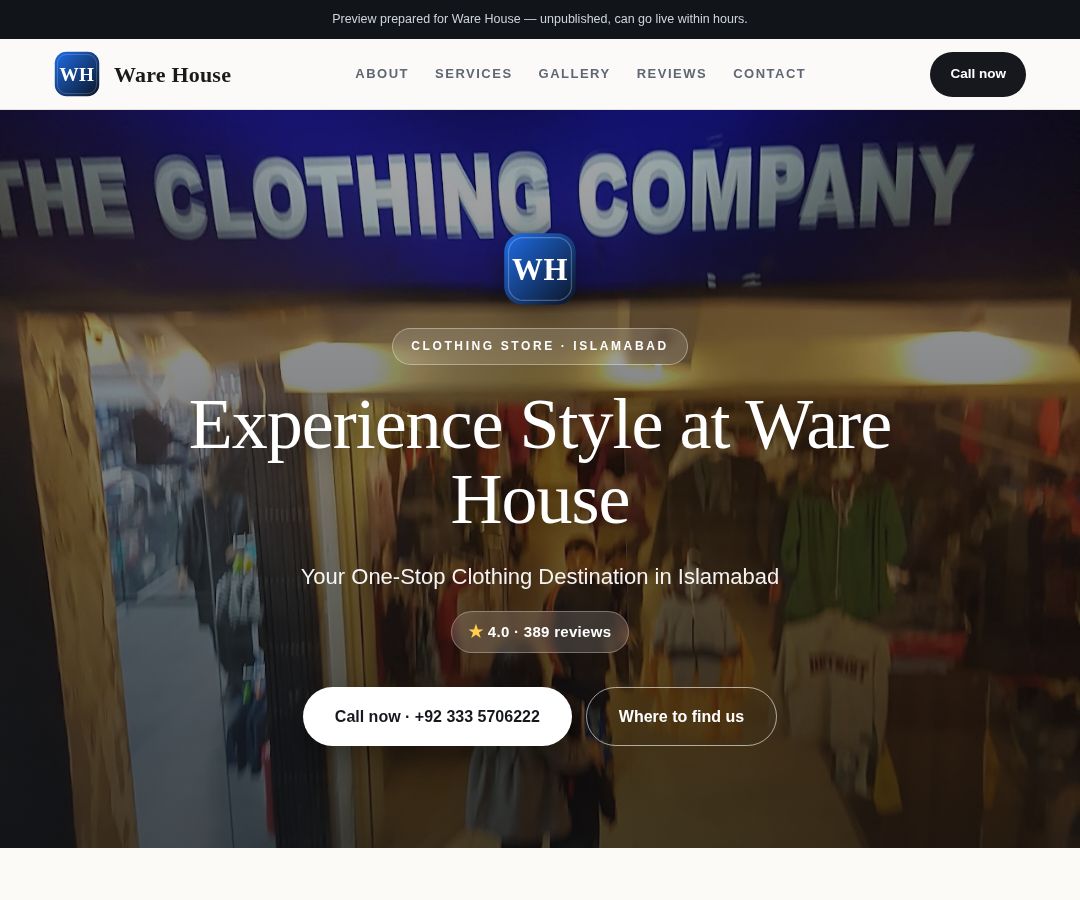Select Contact in the header menu
This screenshot has width=1080, height=900.
769,74
